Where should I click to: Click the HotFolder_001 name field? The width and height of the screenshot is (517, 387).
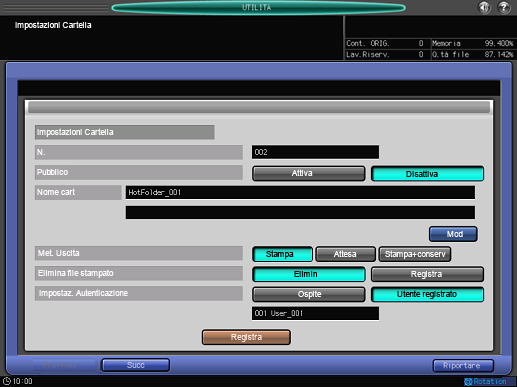(300, 192)
